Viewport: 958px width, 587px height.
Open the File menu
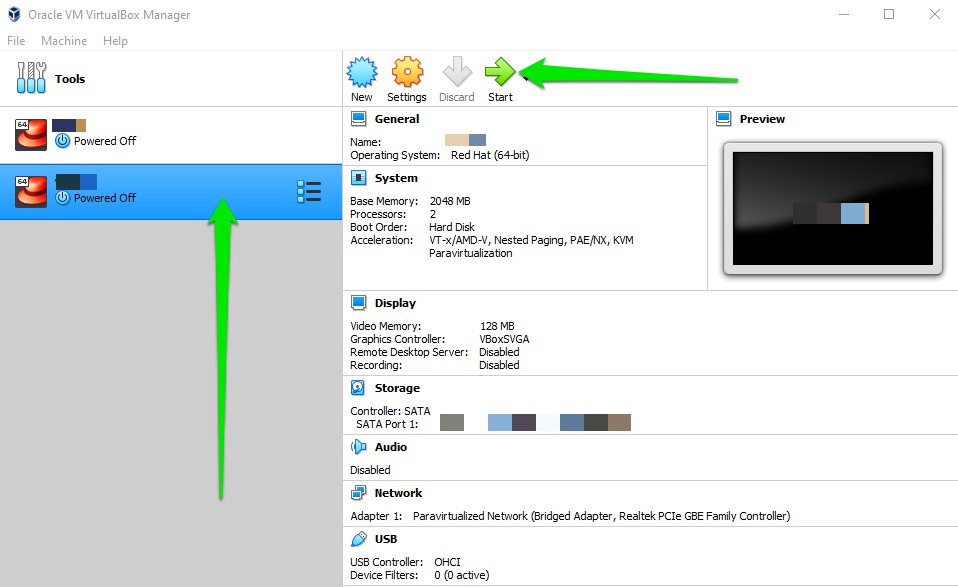pos(16,41)
